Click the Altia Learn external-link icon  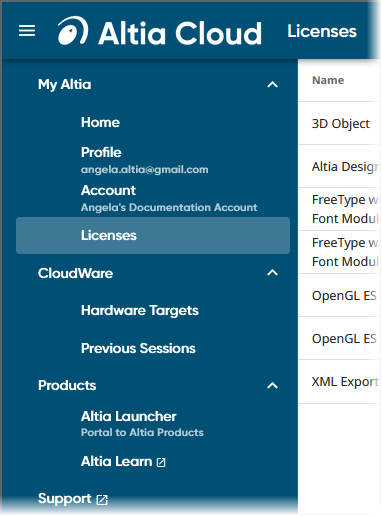tap(161, 462)
